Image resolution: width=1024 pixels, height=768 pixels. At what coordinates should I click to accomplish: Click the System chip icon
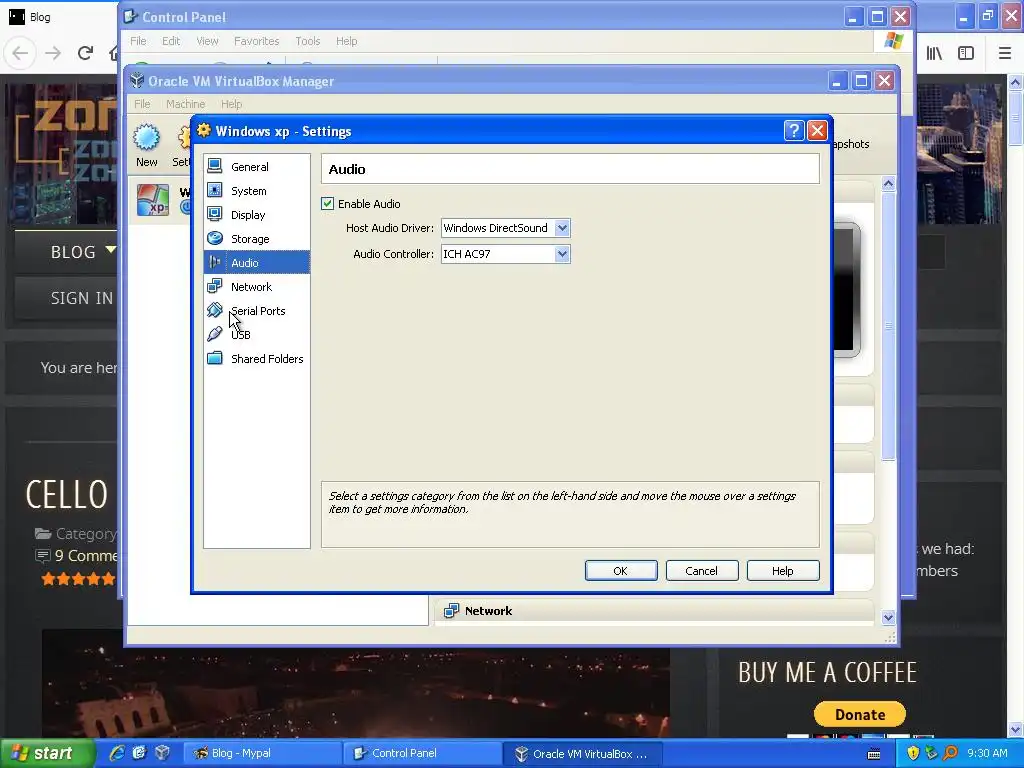(x=215, y=191)
